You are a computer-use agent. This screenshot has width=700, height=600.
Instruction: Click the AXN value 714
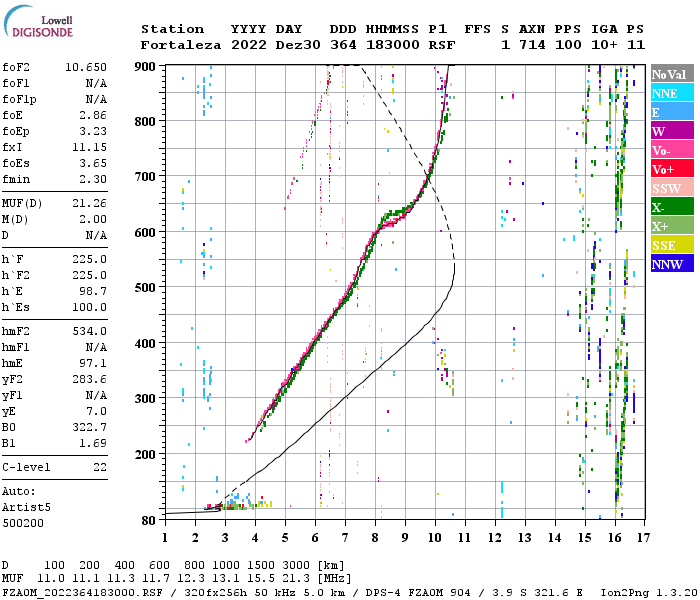(x=532, y=45)
